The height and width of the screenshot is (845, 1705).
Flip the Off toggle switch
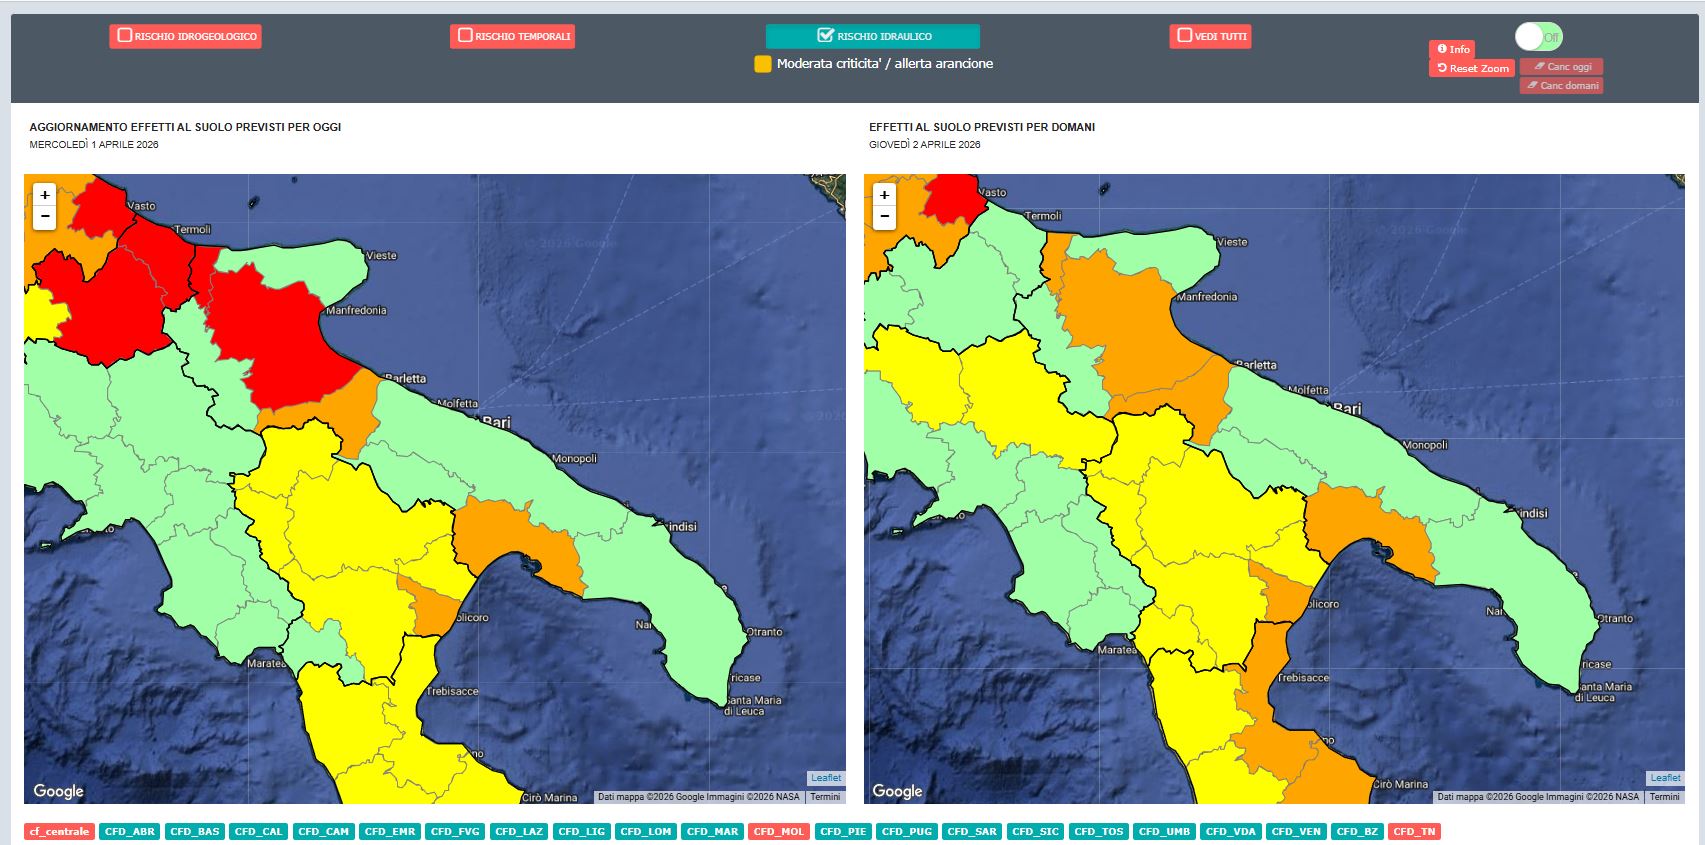click(x=1538, y=37)
